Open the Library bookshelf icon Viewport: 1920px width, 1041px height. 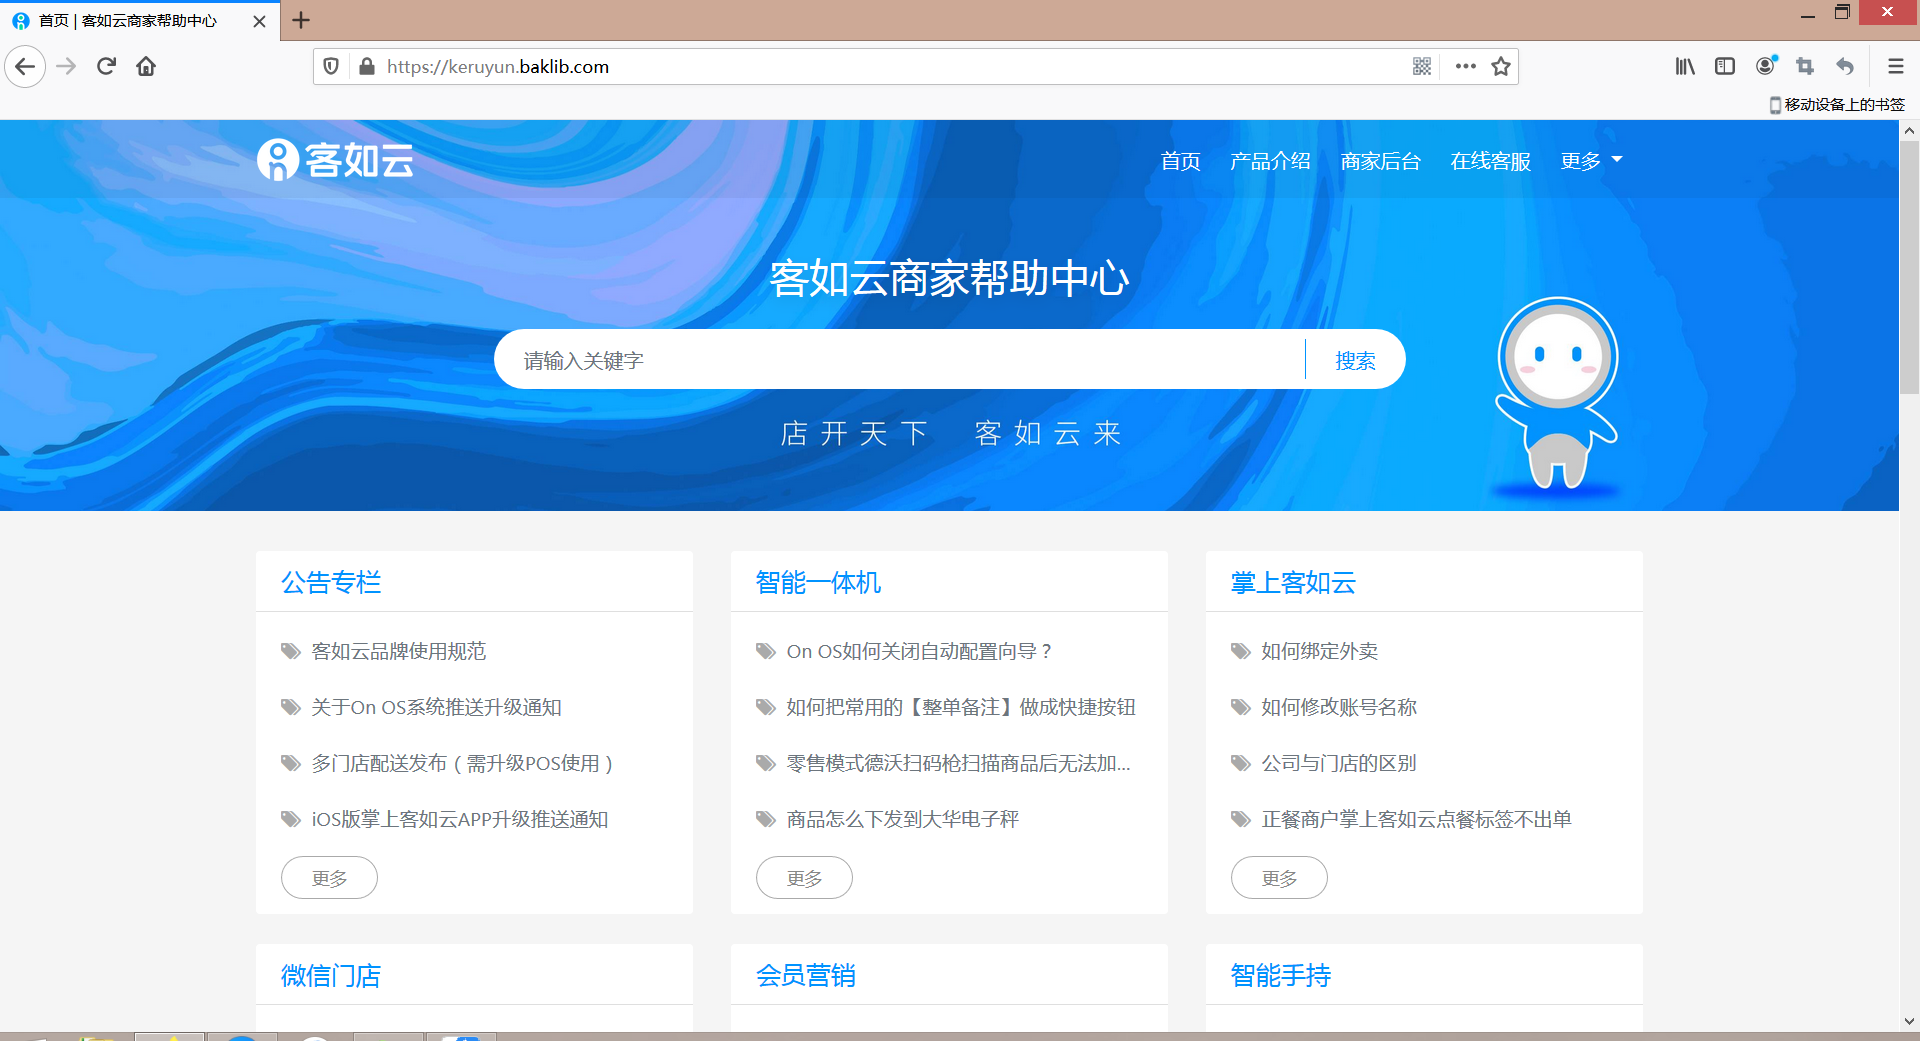pyautogui.click(x=1685, y=67)
